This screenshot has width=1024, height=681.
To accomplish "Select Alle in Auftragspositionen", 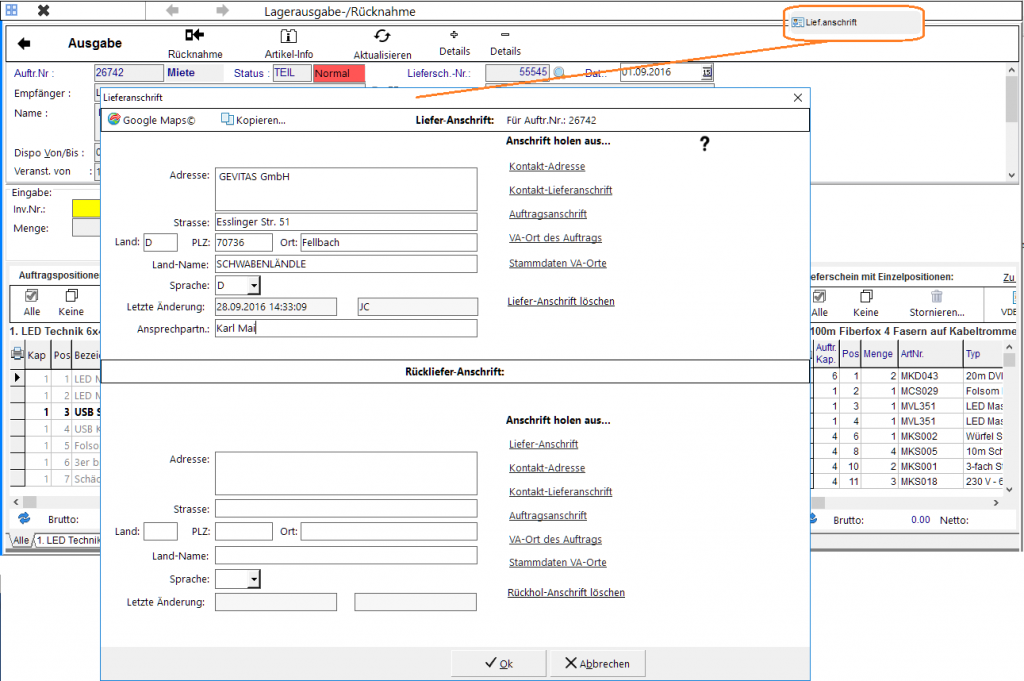I will (31, 303).
